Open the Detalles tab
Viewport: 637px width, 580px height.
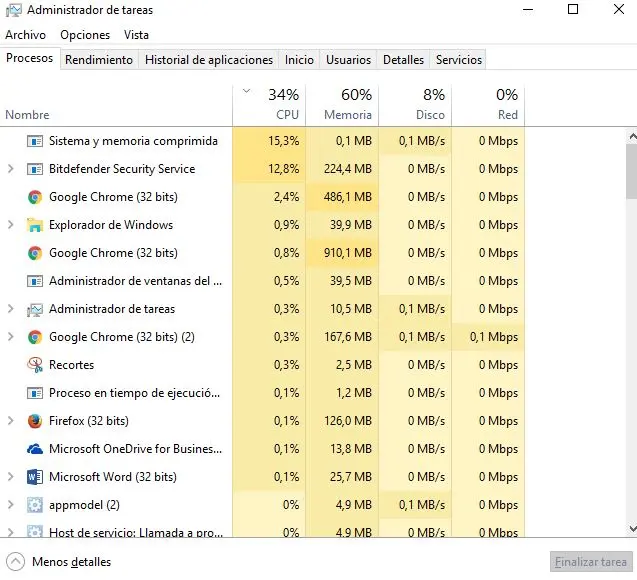(x=403, y=60)
